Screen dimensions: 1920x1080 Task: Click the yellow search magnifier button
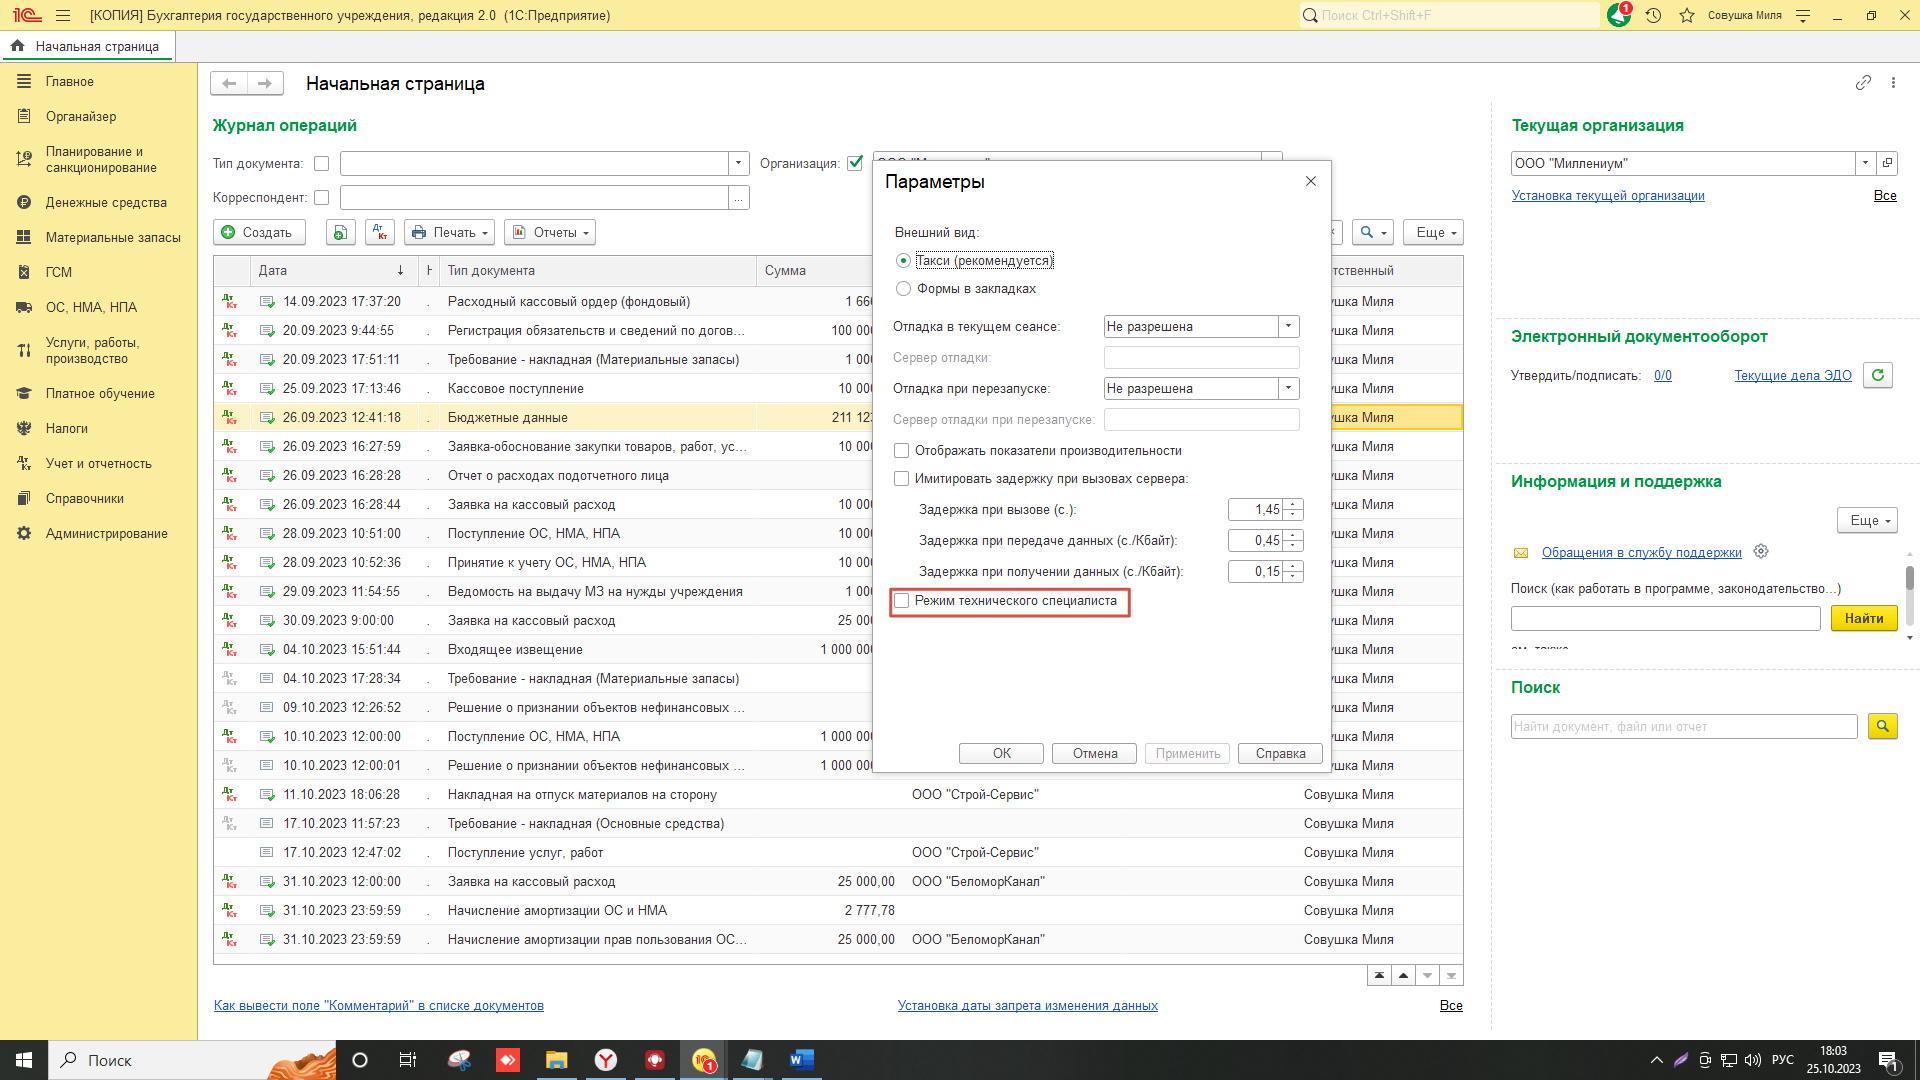1882,726
